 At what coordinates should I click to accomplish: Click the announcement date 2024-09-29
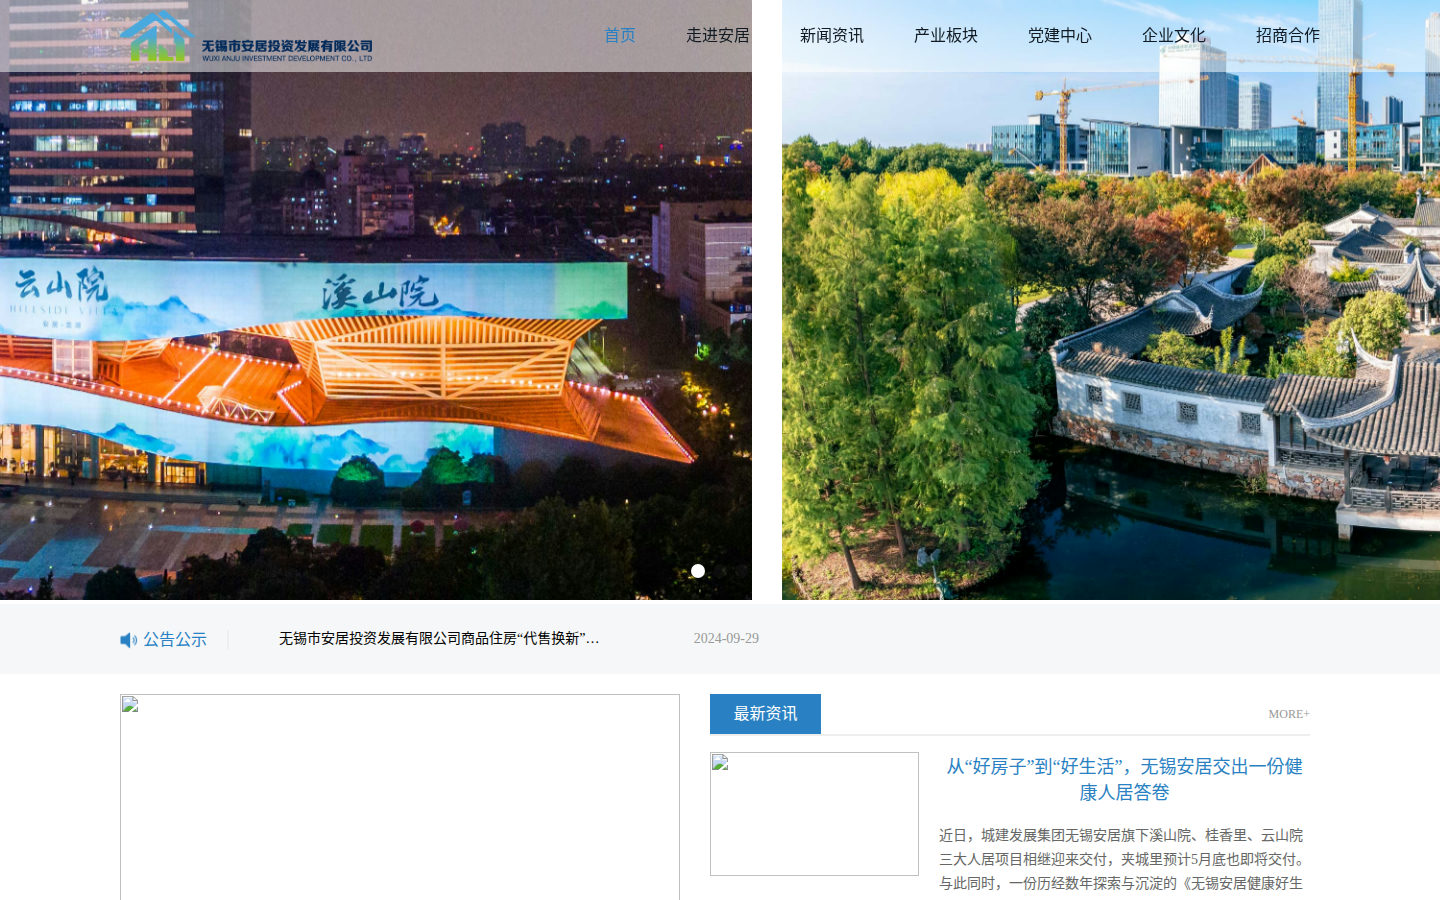[x=726, y=638]
